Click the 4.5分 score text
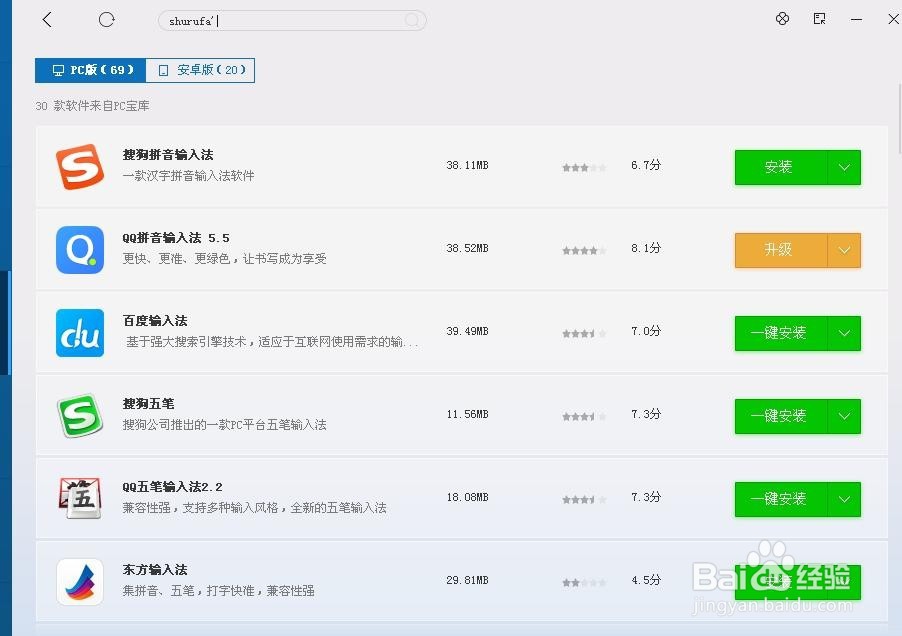 [646, 580]
